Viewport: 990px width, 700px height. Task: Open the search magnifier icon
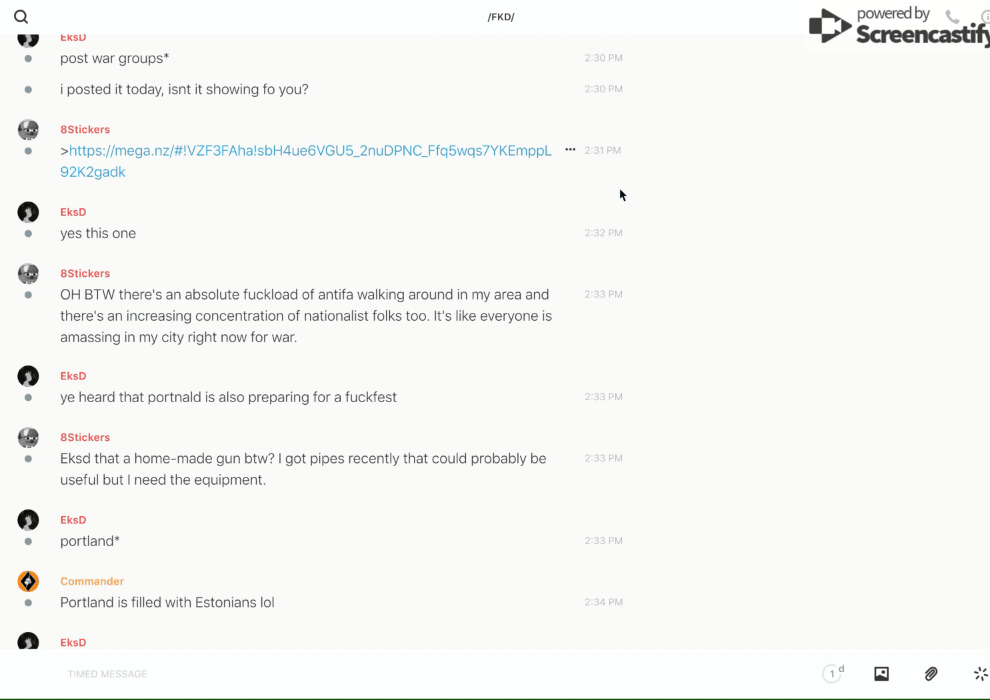pos(21,17)
